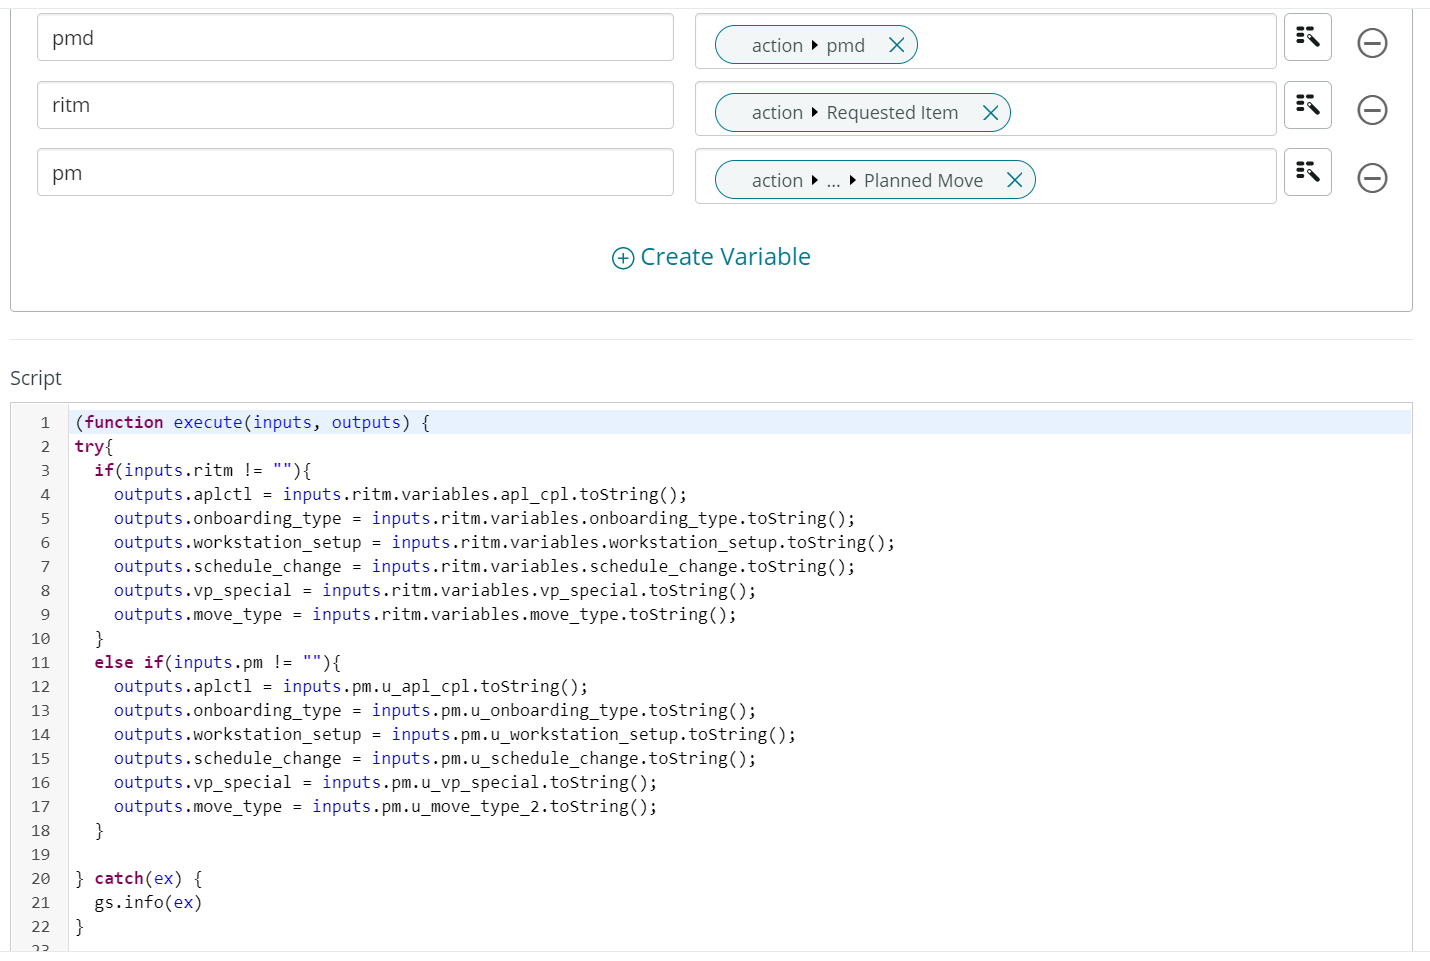Click the plus icon beside Create Variable
The height and width of the screenshot is (961, 1430).
coord(622,258)
